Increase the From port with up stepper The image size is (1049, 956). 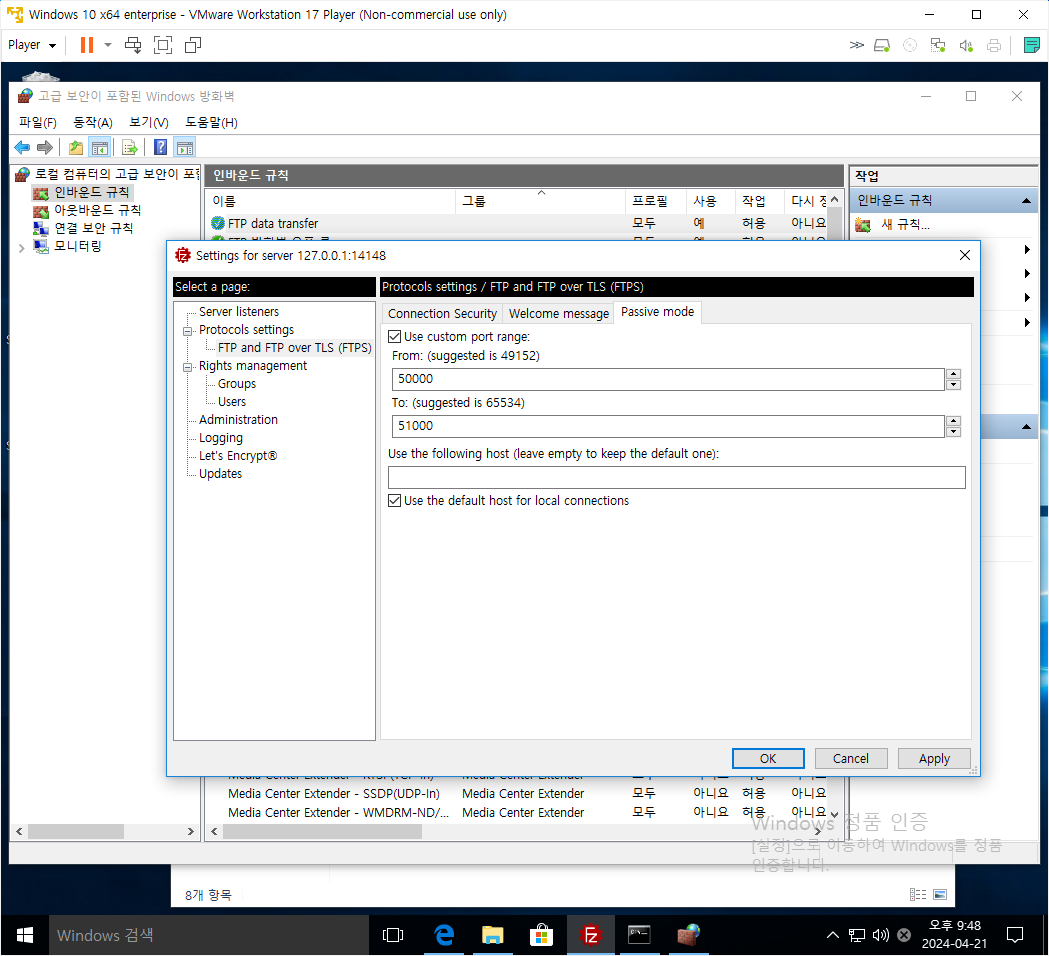pyautogui.click(x=954, y=374)
